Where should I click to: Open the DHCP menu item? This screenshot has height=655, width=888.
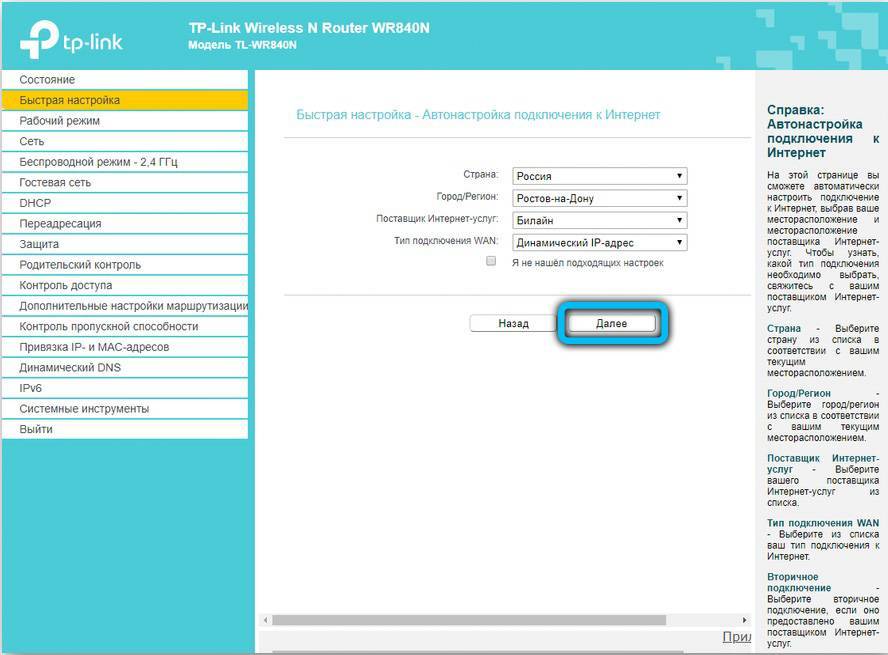(35, 203)
